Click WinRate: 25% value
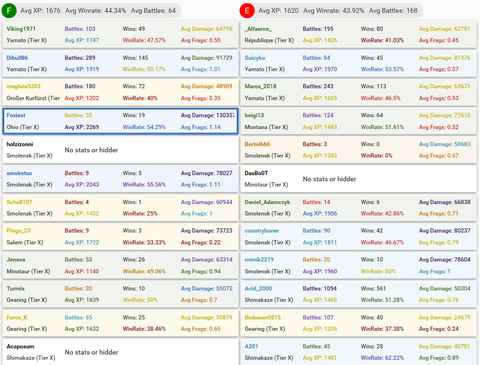Viewport: 480px width, 365px height. click(x=140, y=213)
